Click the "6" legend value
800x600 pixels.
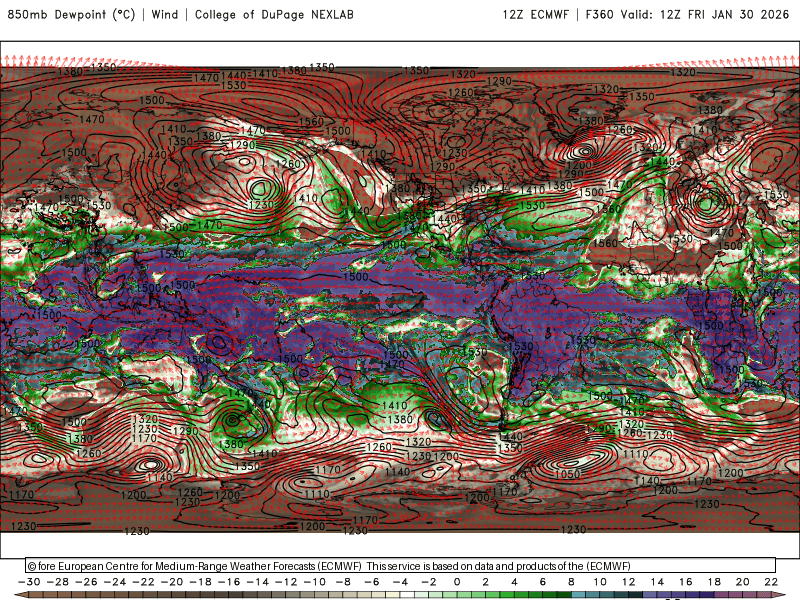[x=543, y=582]
